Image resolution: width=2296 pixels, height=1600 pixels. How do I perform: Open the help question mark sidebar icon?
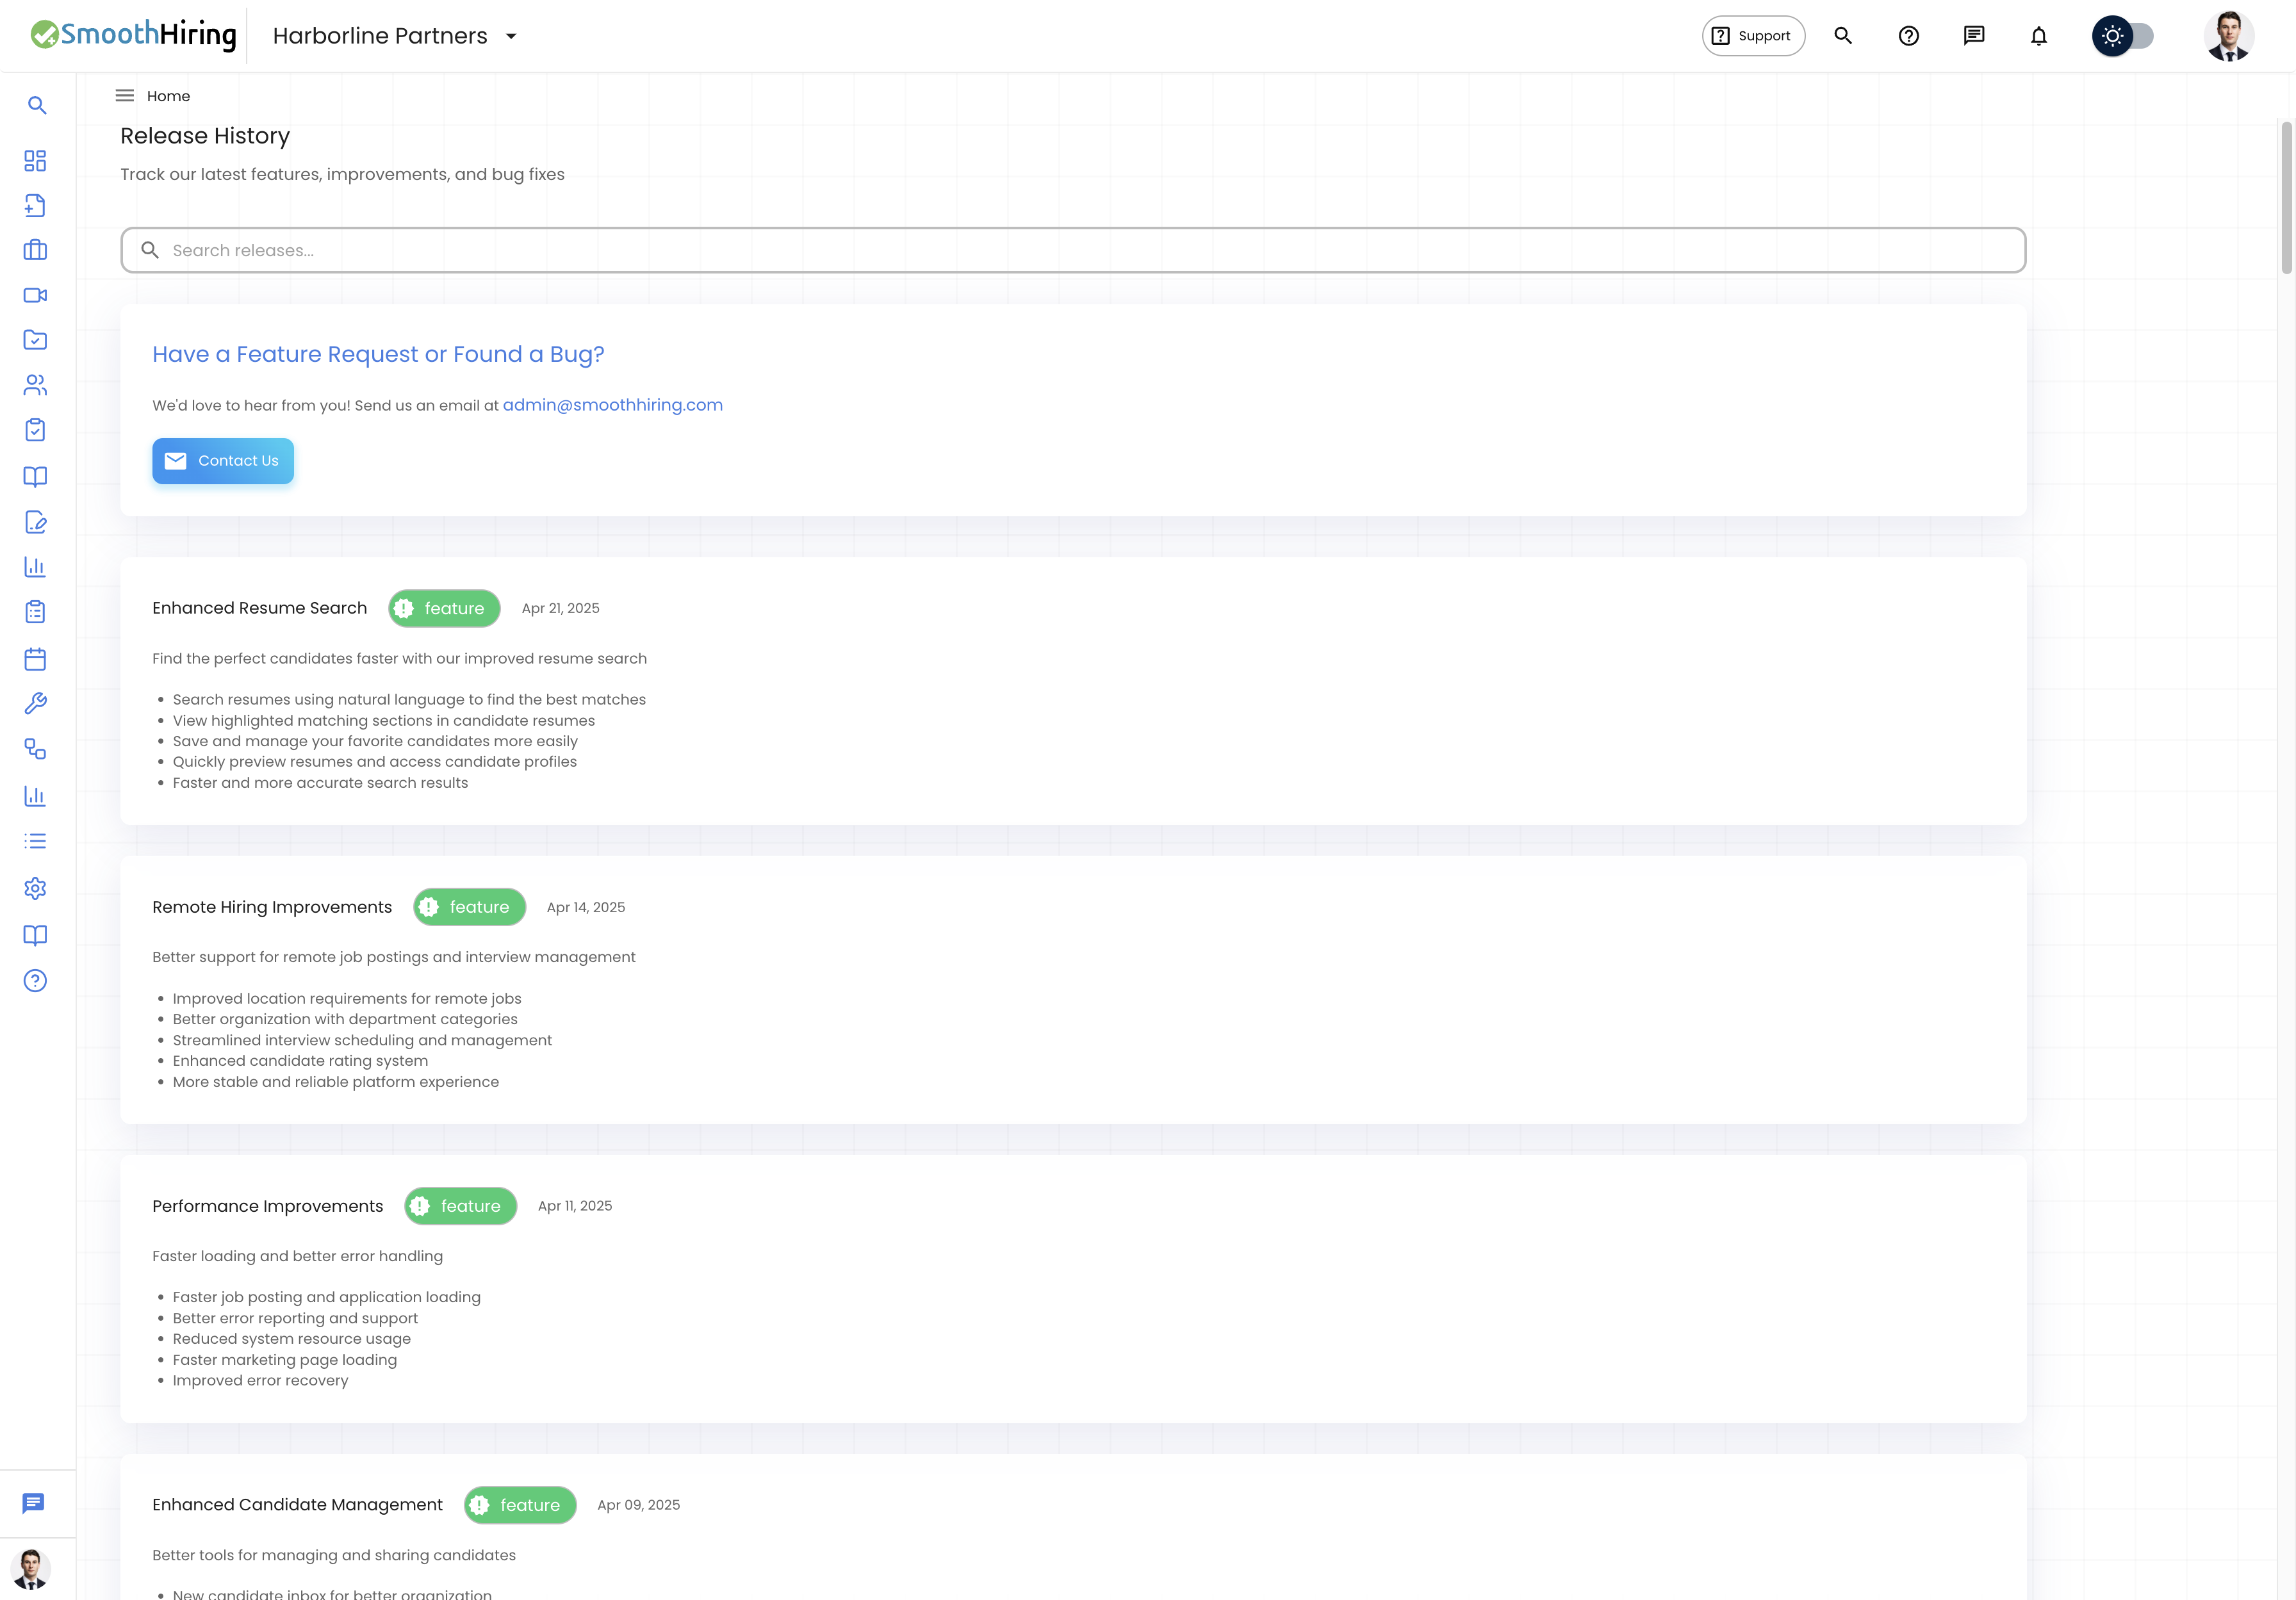pos(35,981)
